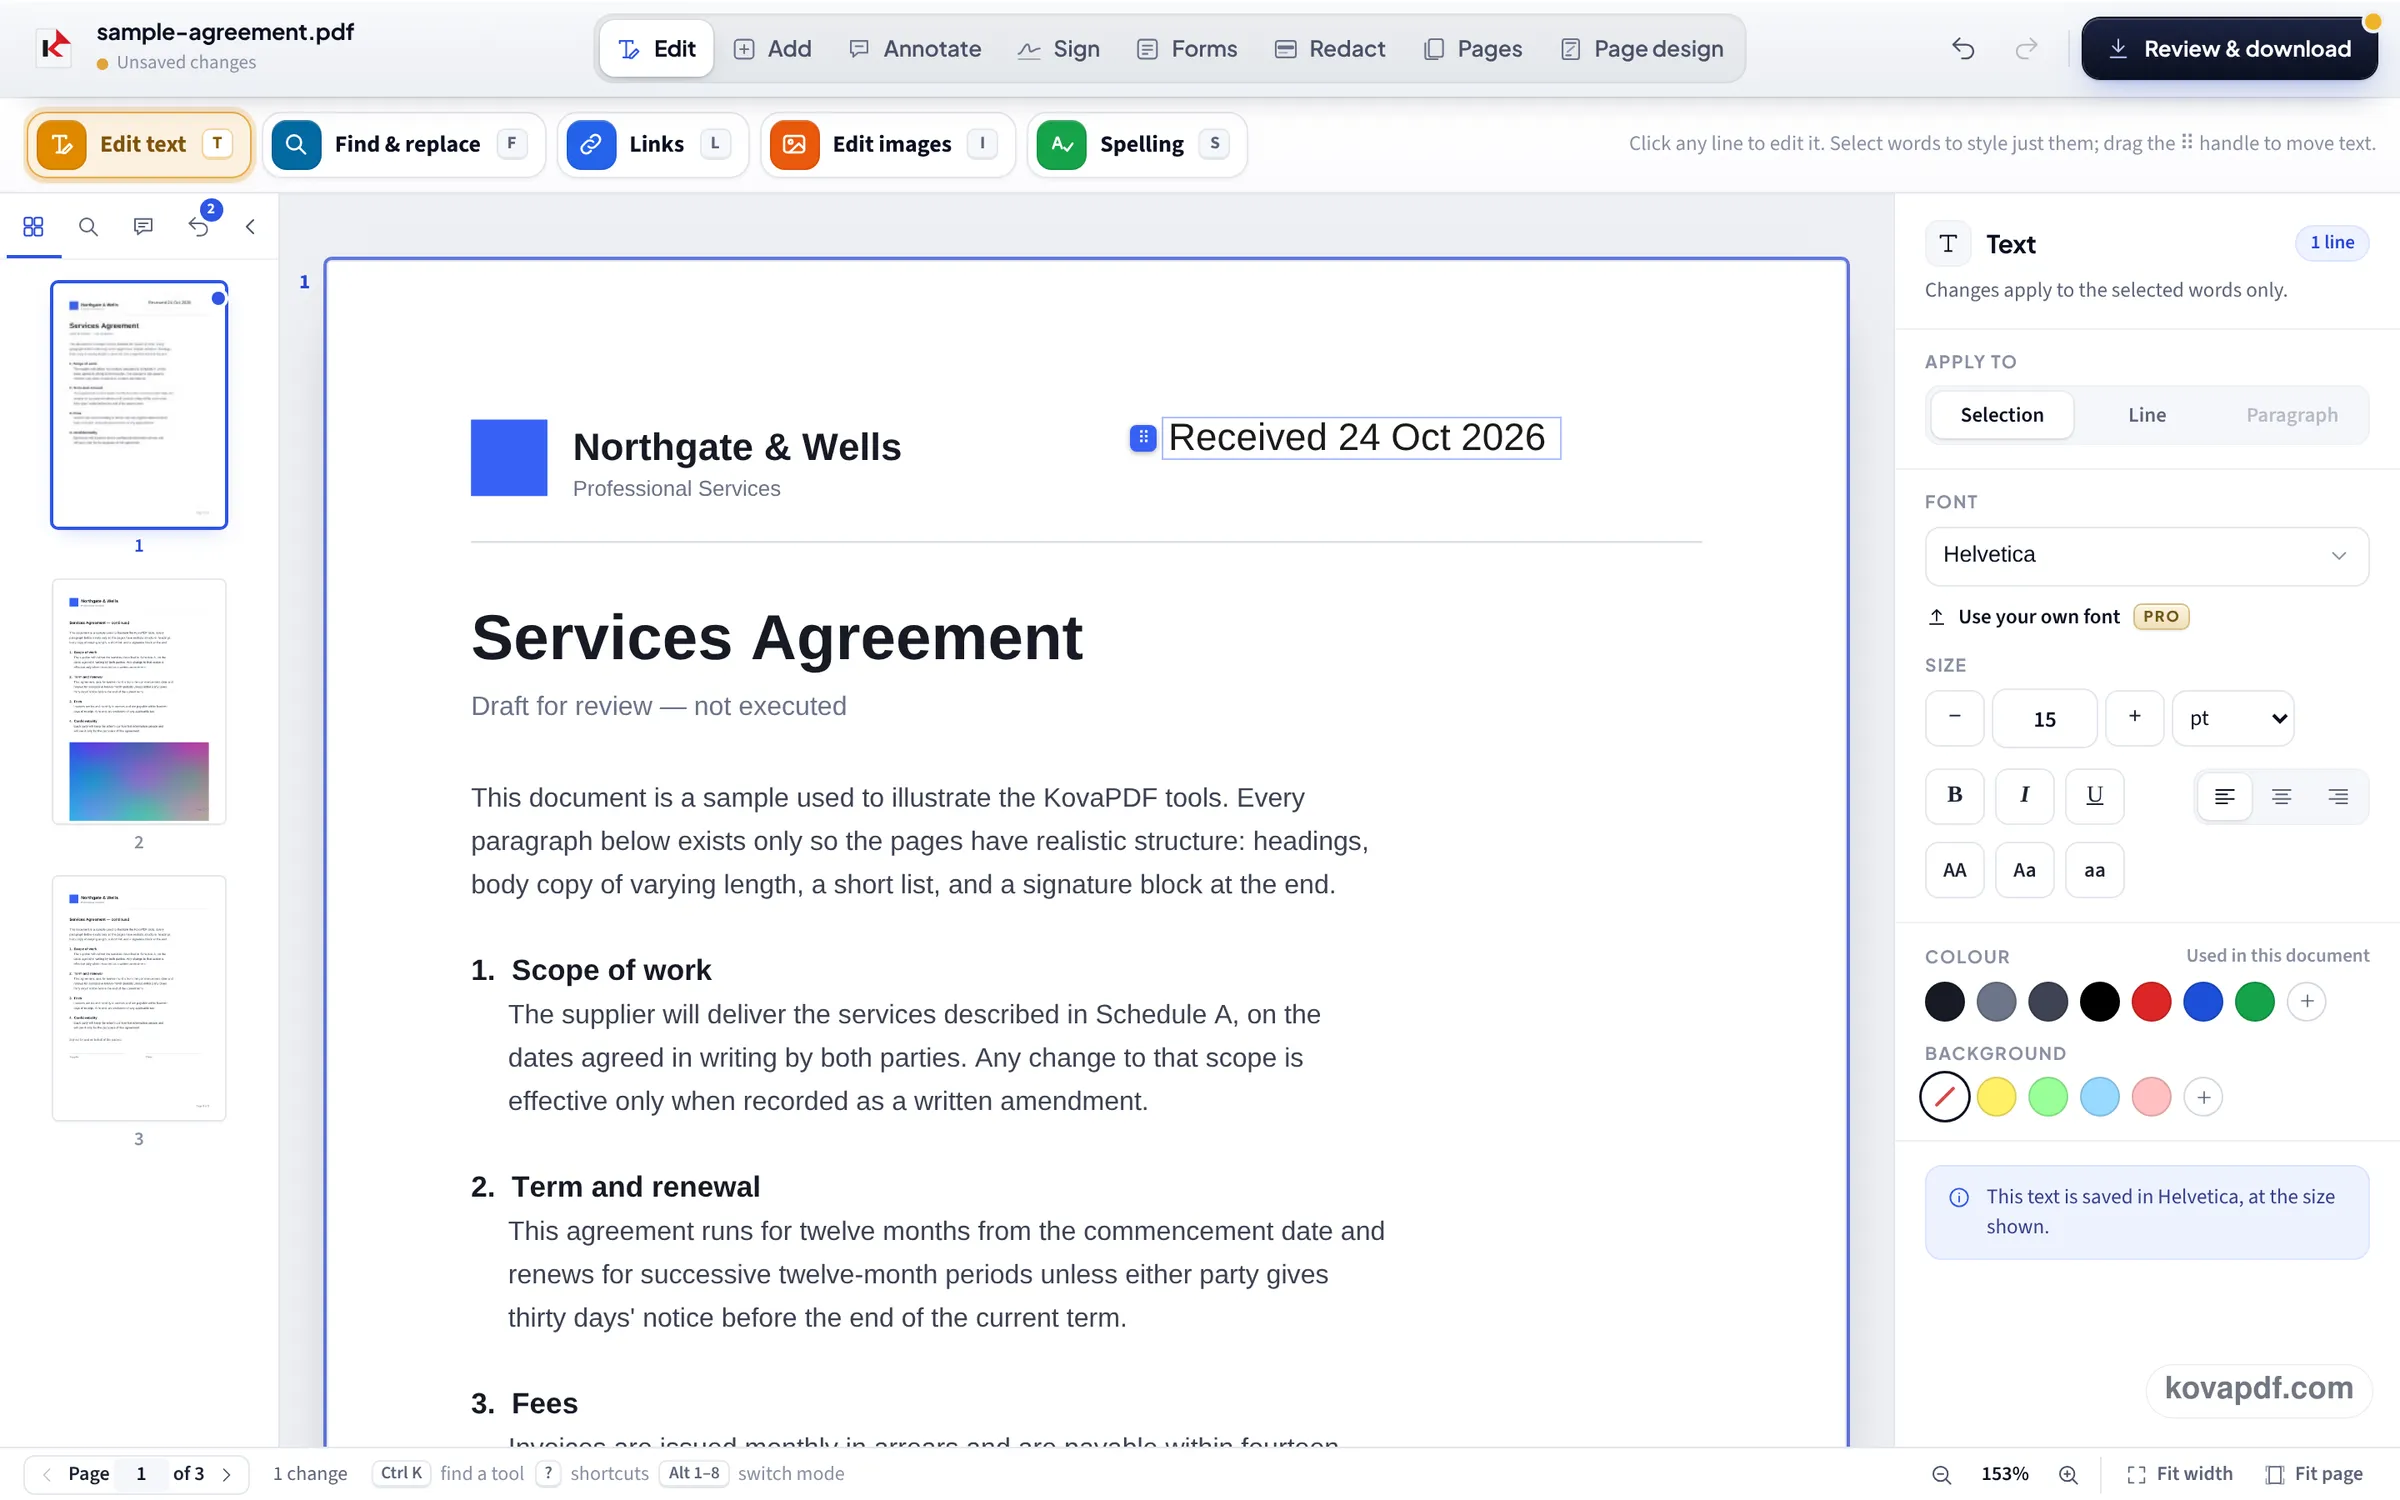Click the zoom out magnifier icon
This screenshot has width=2400, height=1500.
(1941, 1474)
